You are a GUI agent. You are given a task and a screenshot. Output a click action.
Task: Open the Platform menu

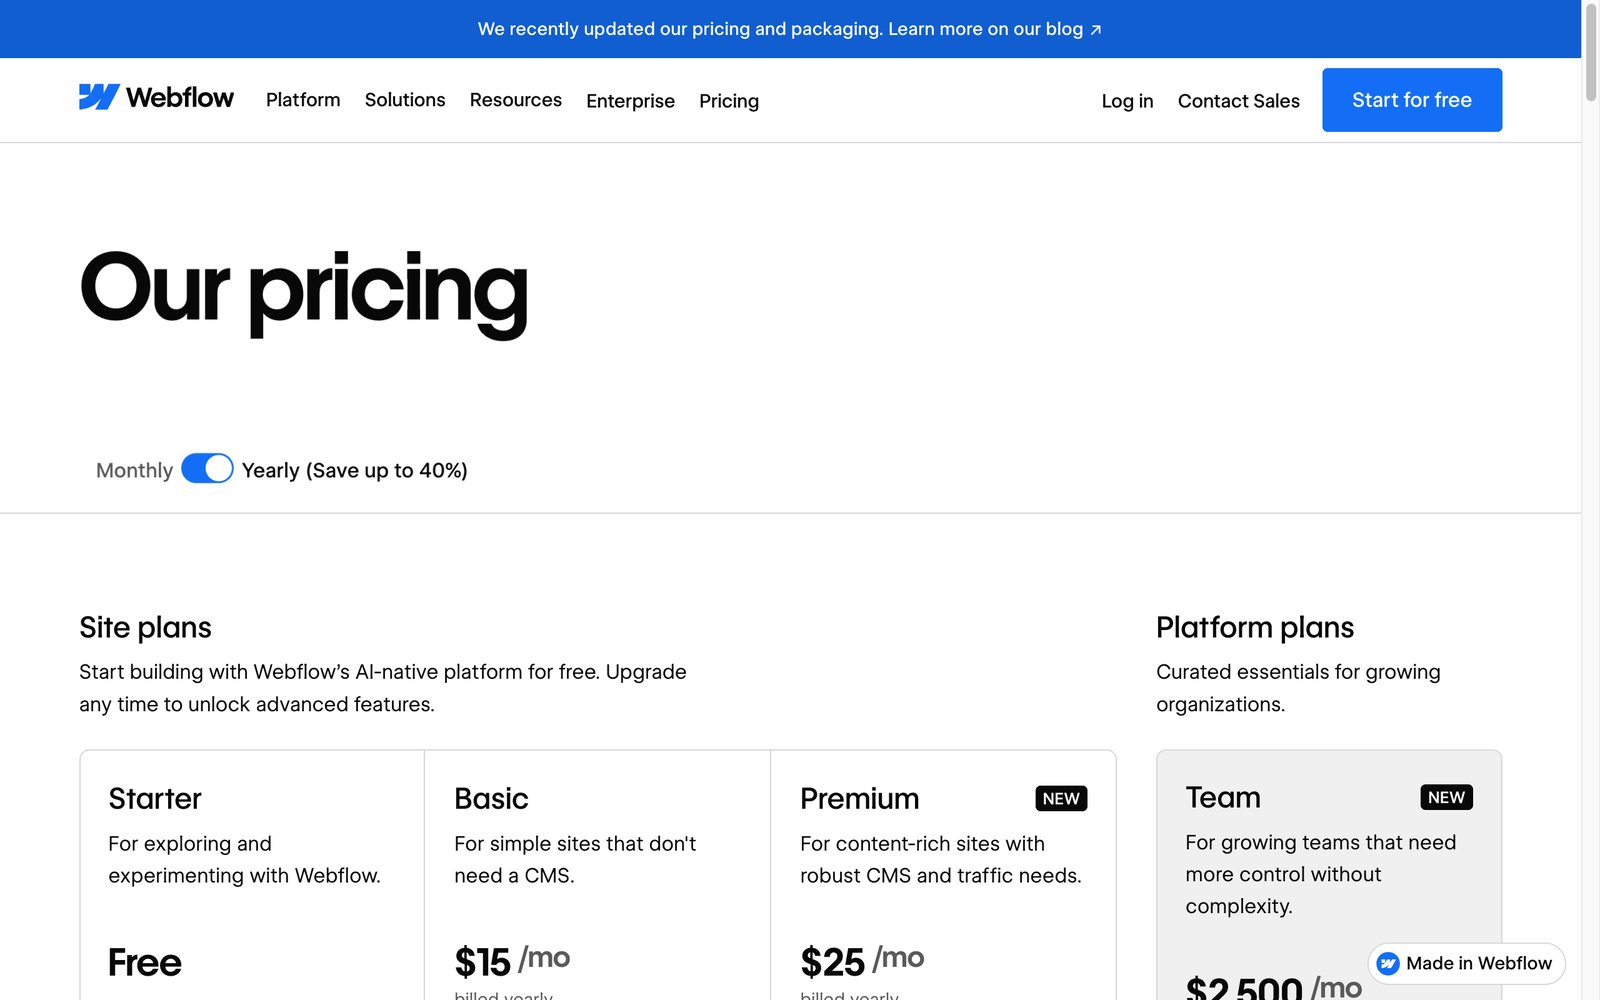tap(303, 100)
